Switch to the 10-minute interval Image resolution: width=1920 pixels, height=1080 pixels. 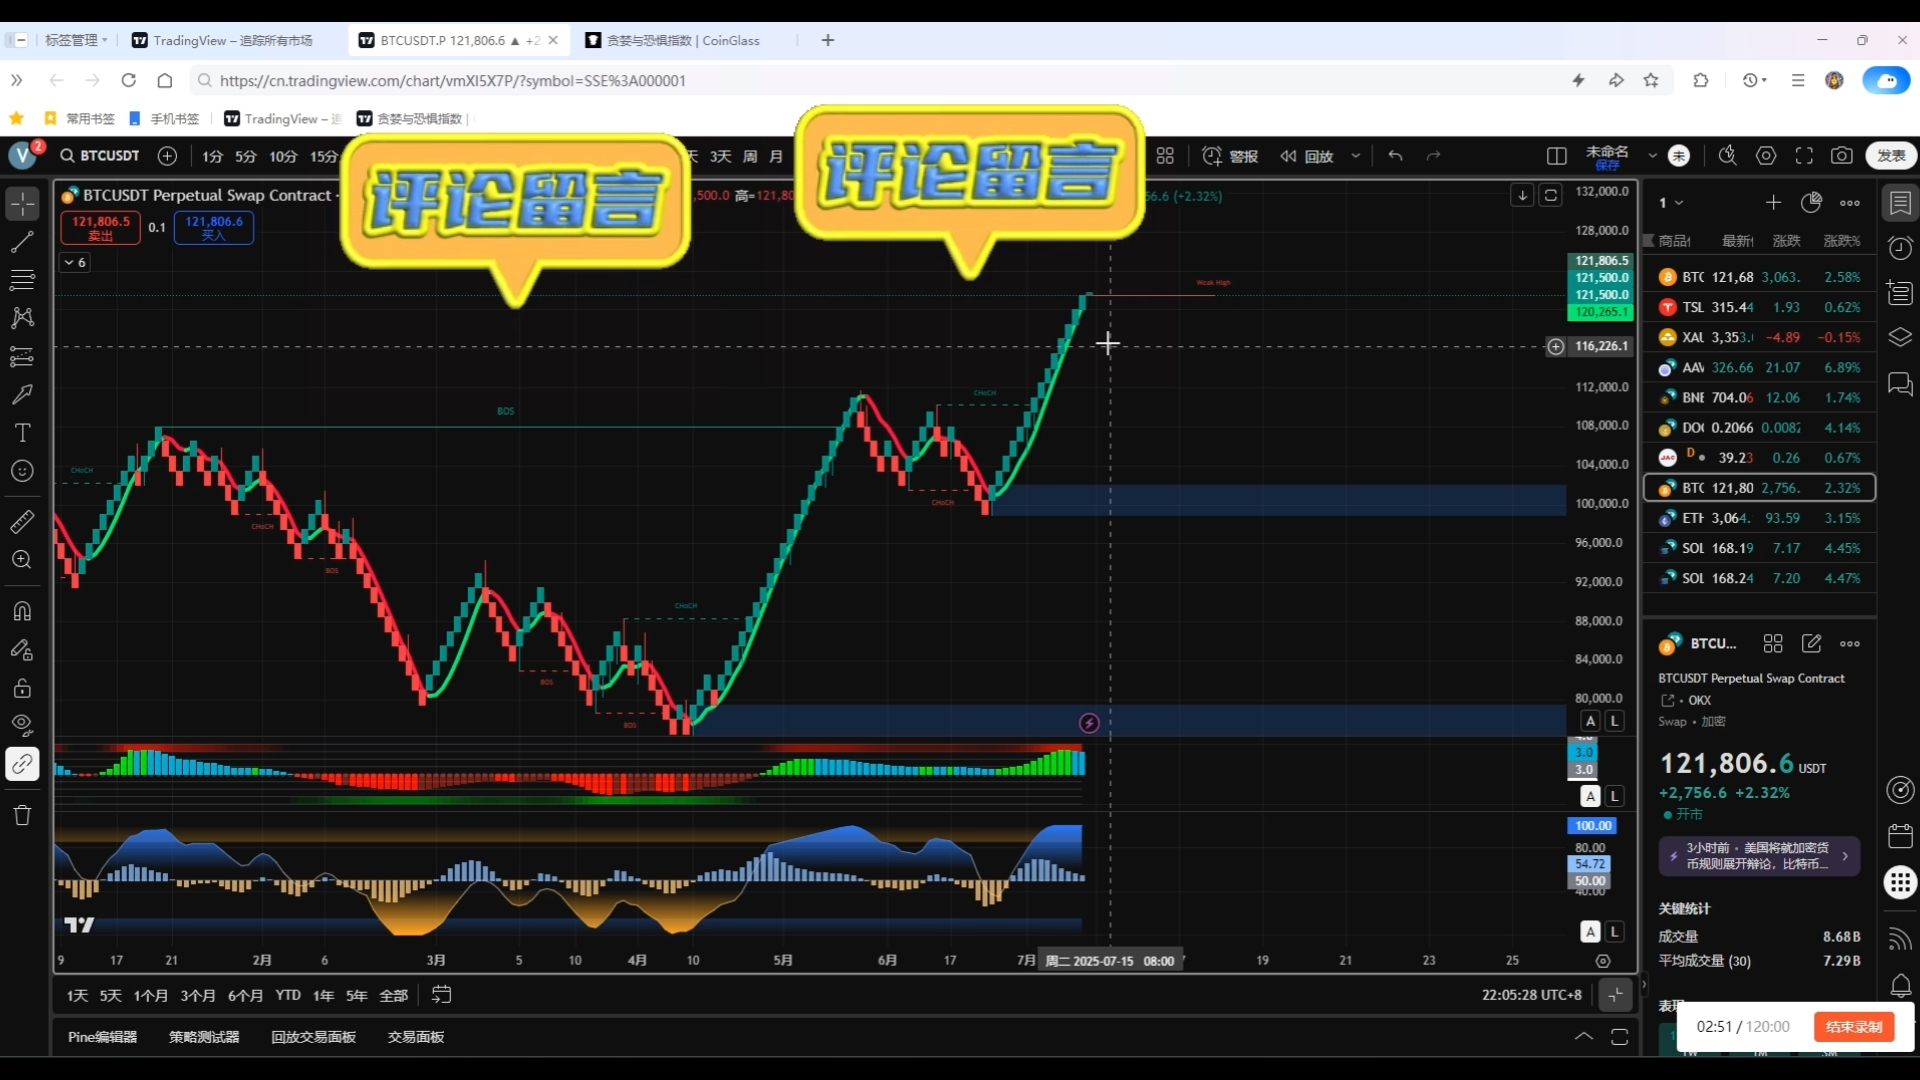click(x=283, y=156)
